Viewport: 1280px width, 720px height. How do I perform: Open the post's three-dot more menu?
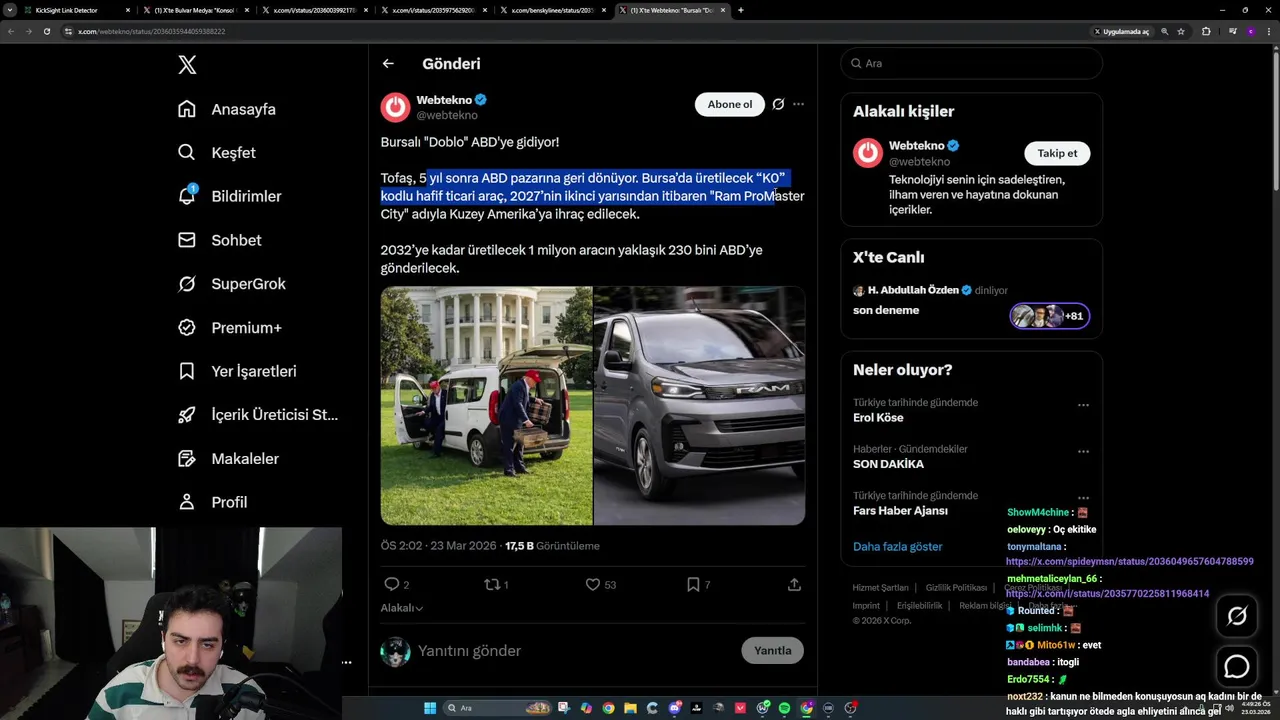798,104
